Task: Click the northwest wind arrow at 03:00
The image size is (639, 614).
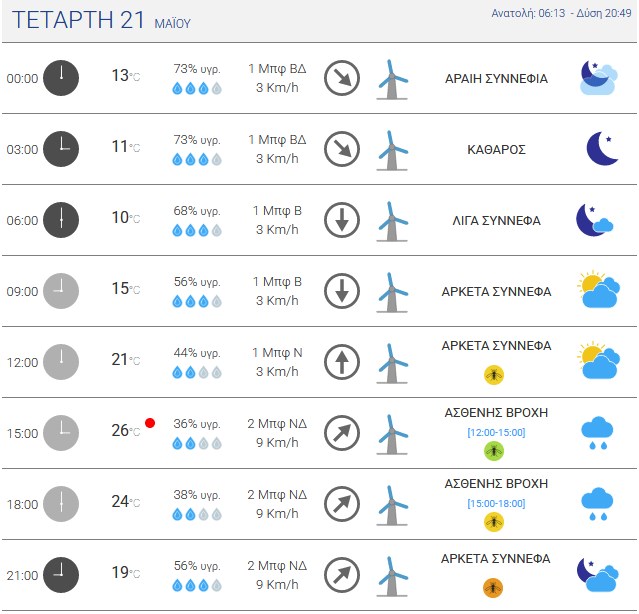Action: [342, 149]
